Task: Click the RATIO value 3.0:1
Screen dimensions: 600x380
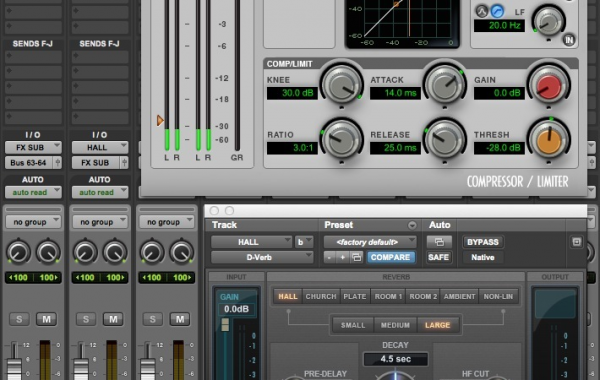Action: pyautogui.click(x=292, y=148)
